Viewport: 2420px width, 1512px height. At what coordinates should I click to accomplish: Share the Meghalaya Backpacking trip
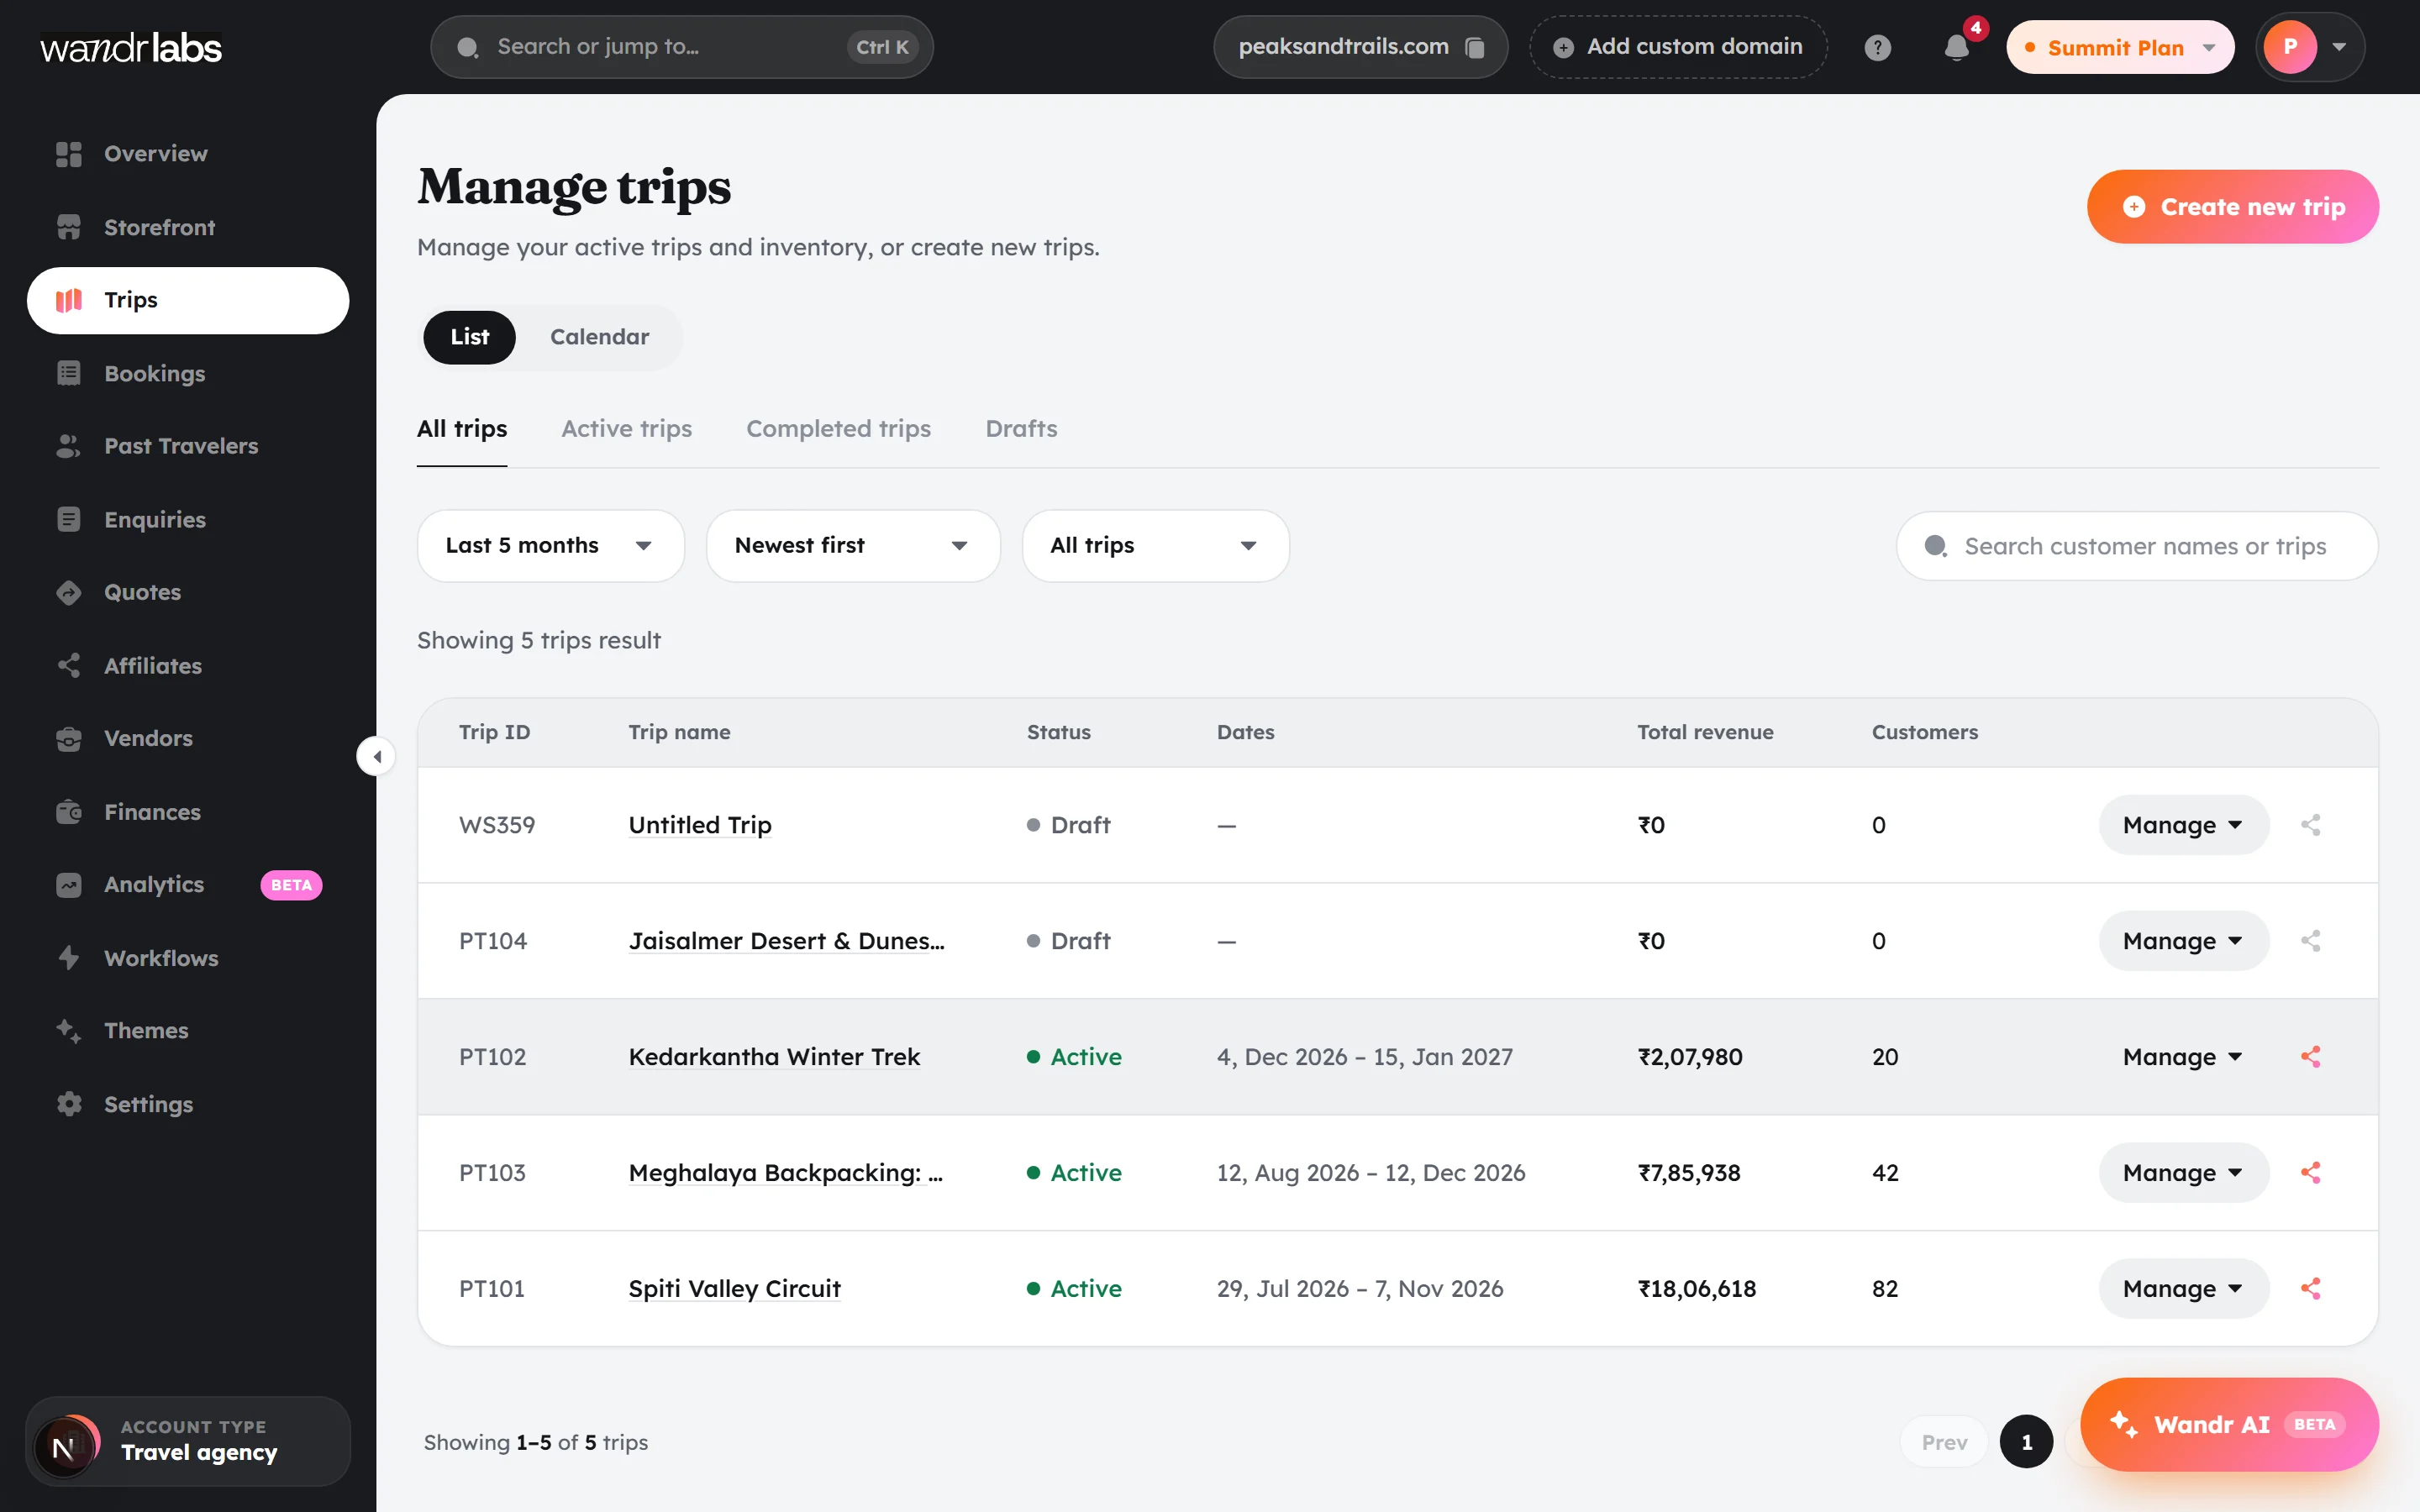coord(2310,1173)
